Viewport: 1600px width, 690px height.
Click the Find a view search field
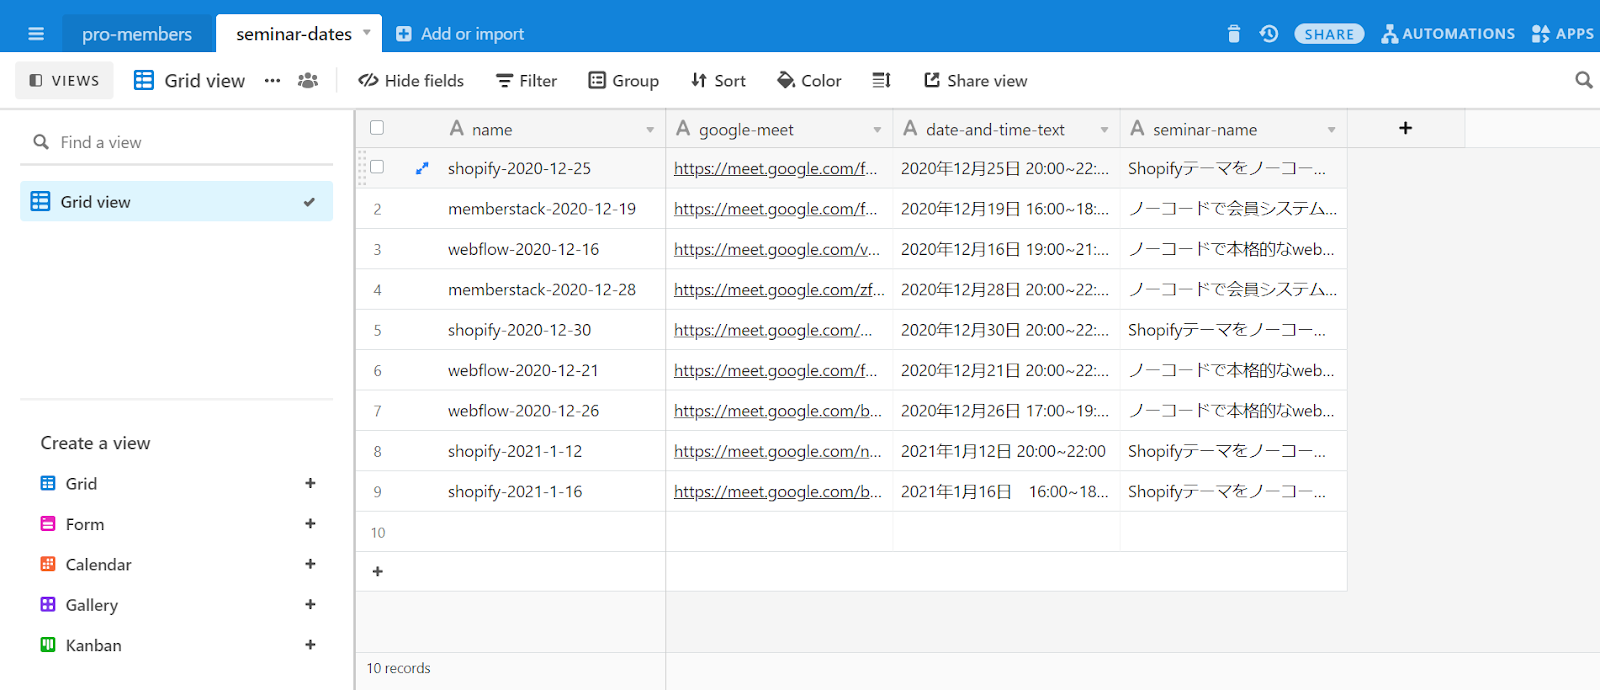click(x=176, y=142)
